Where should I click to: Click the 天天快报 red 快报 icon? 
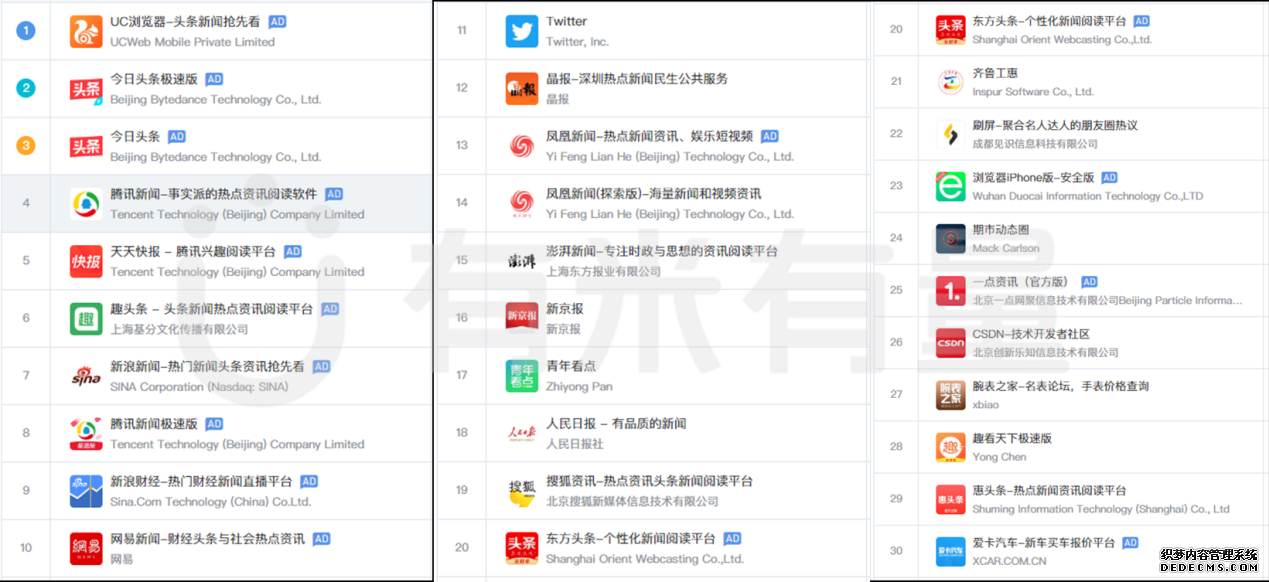(x=86, y=261)
